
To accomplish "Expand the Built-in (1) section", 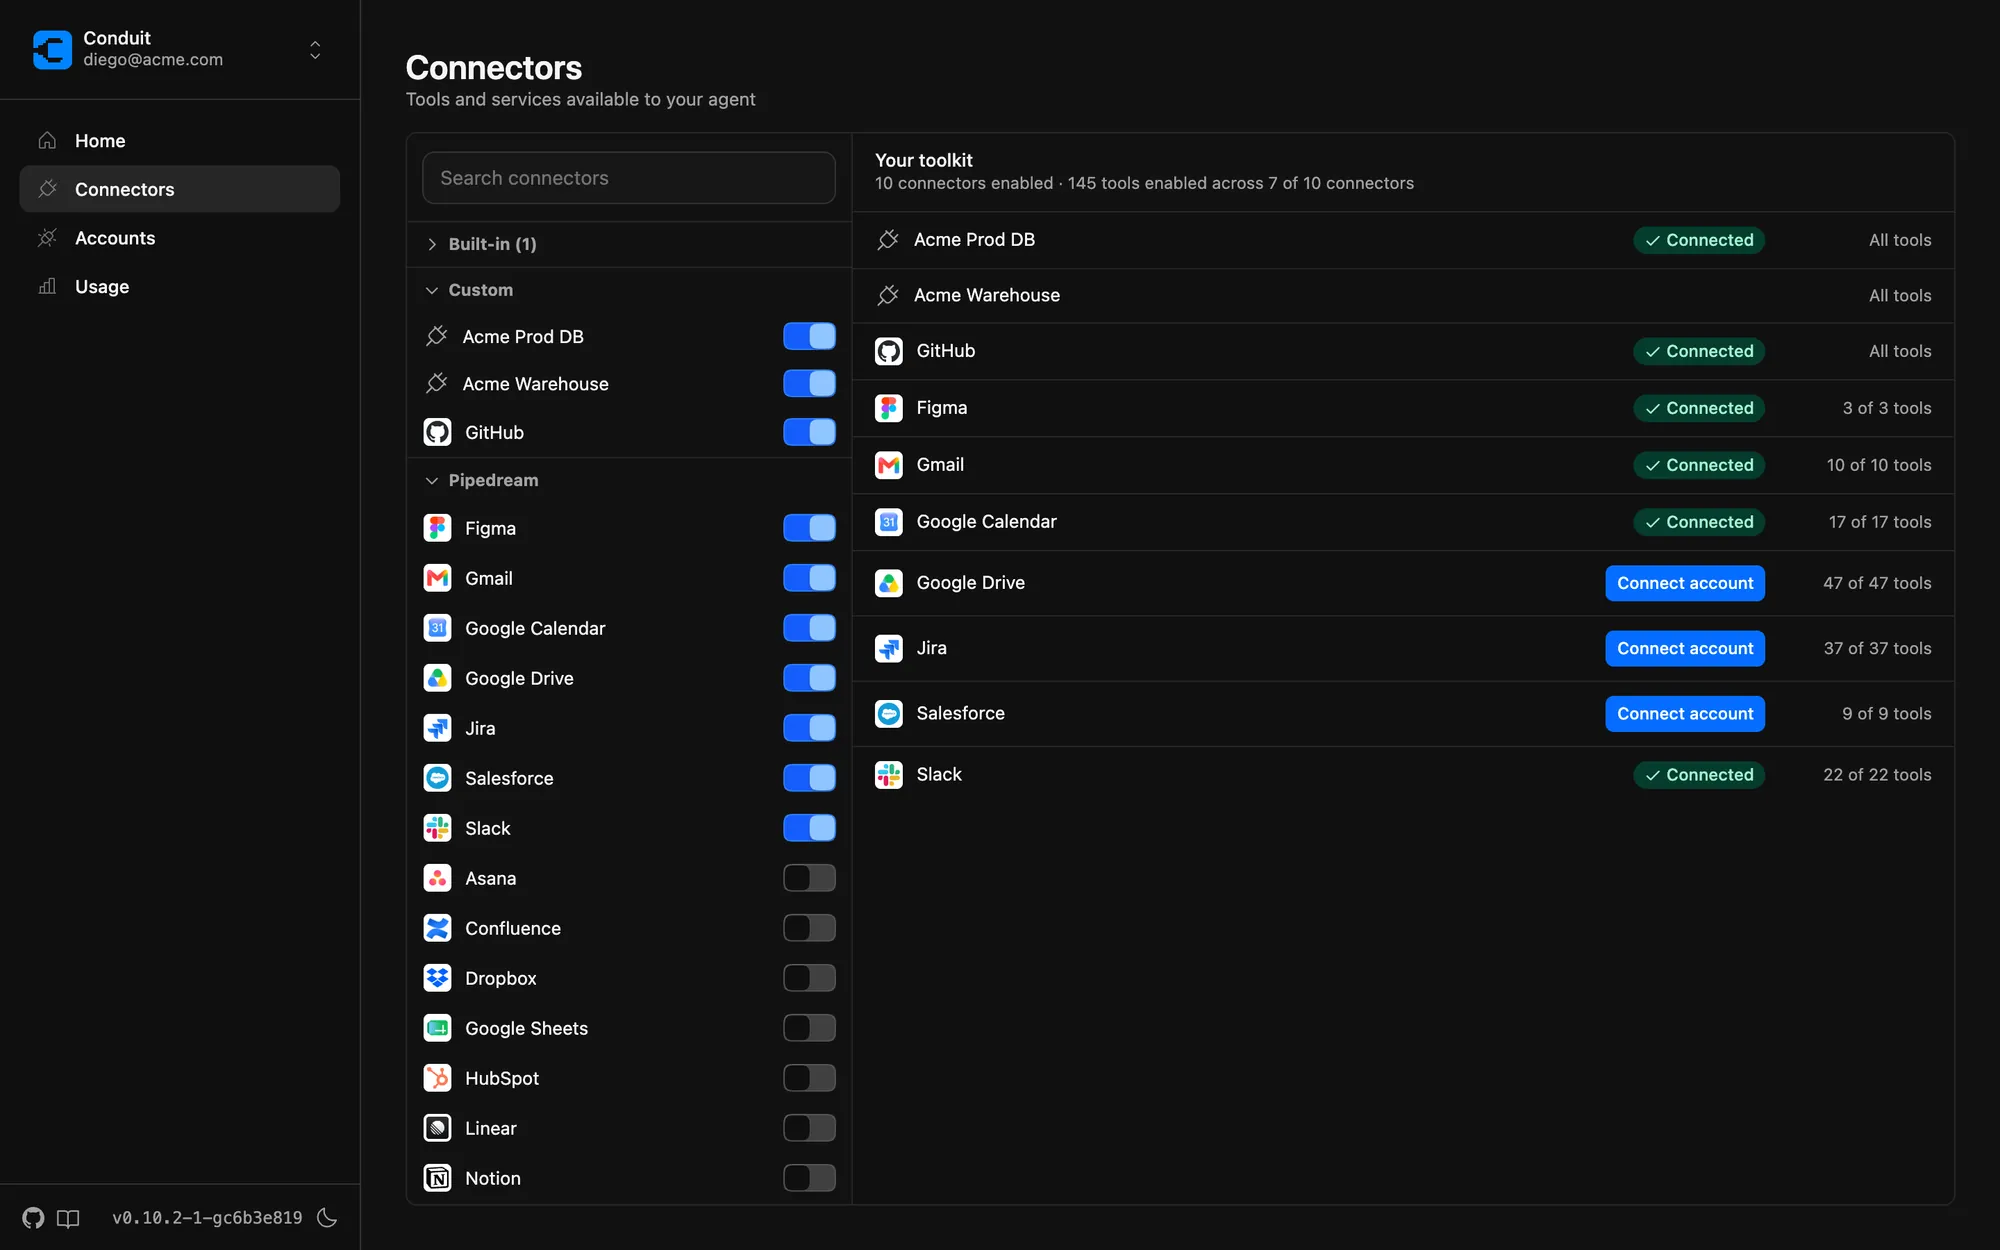I will point(629,244).
